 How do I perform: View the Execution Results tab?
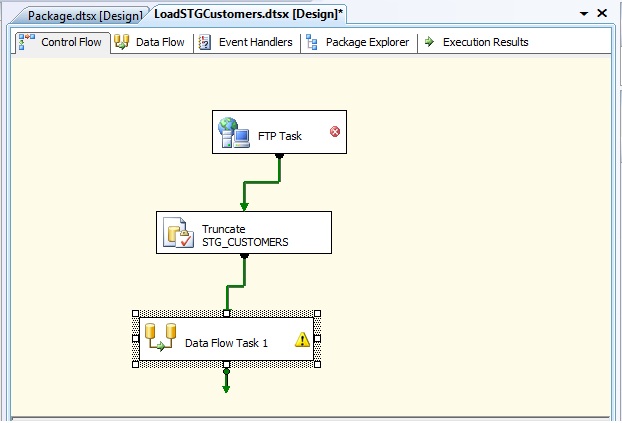476,42
